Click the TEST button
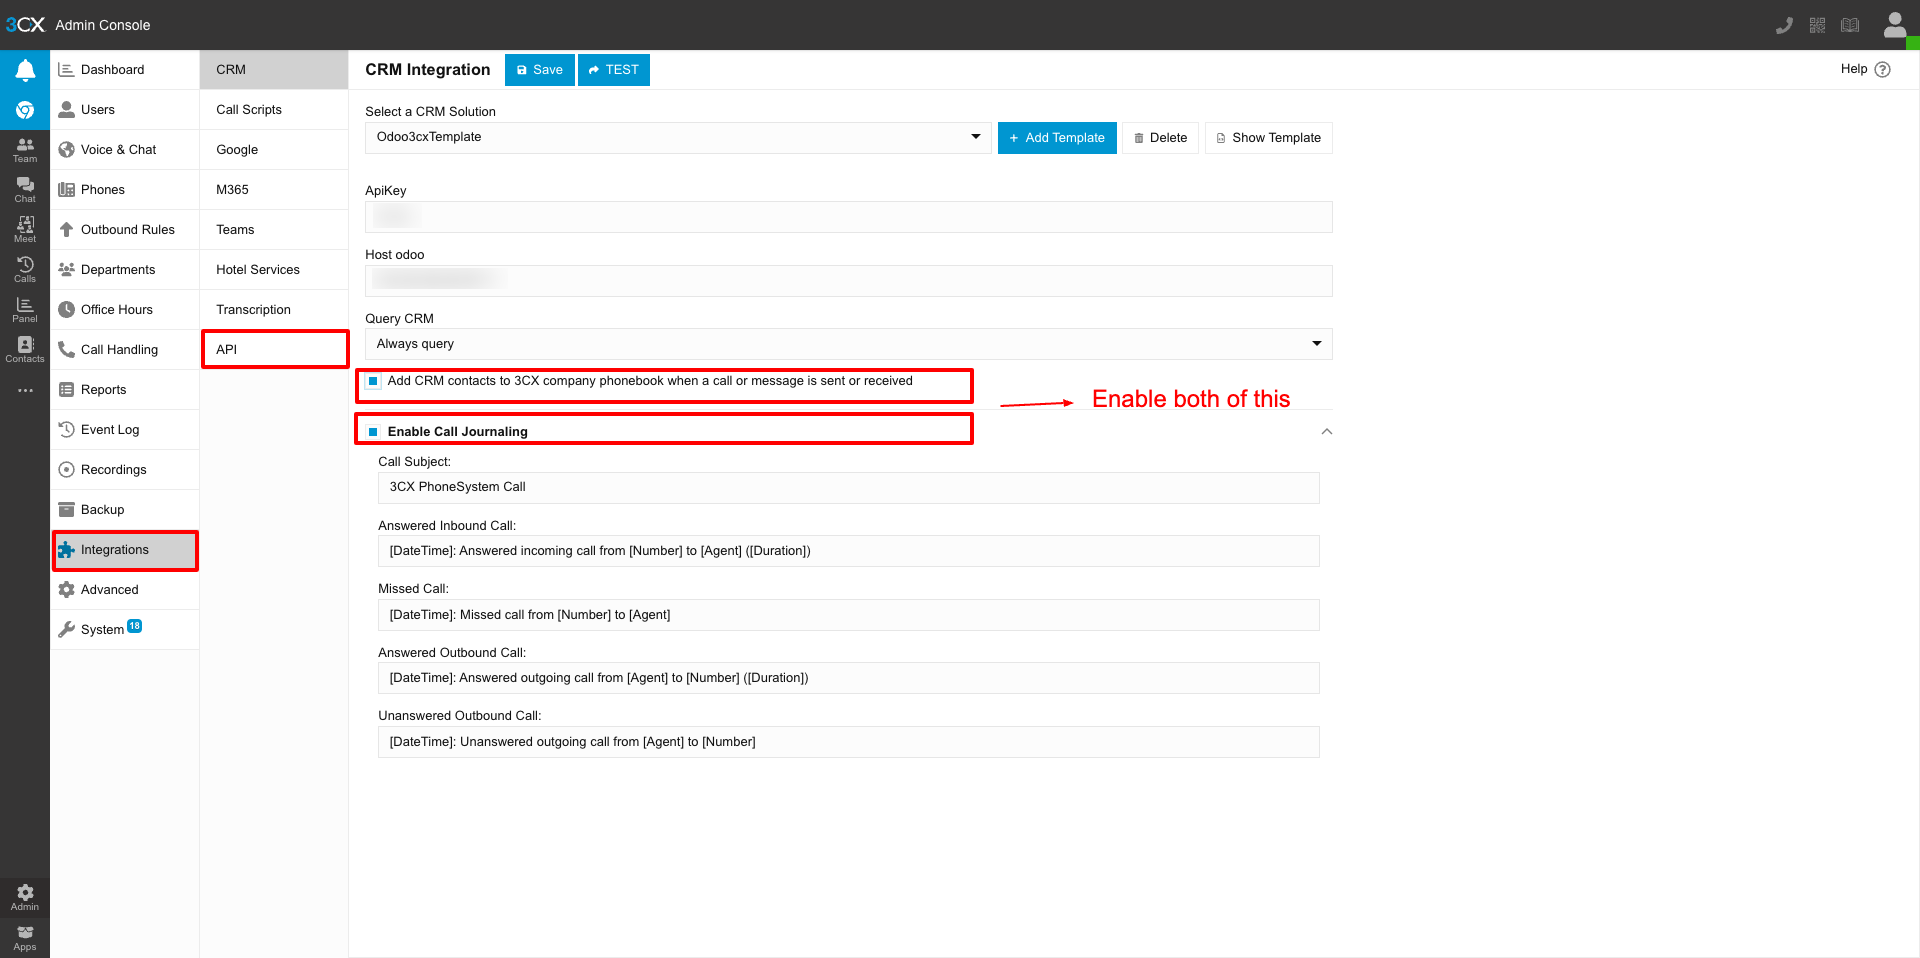Image resolution: width=1920 pixels, height=958 pixels. pos(614,70)
